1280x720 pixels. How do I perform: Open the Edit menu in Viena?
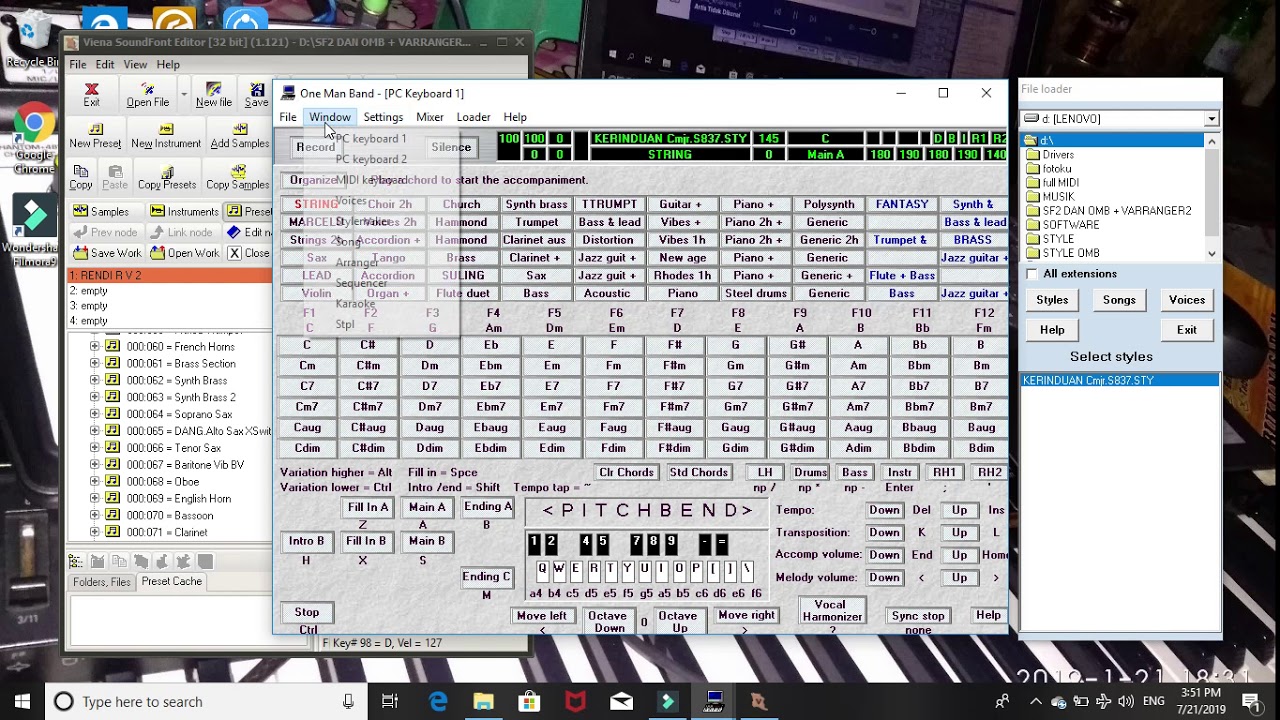[x=105, y=65]
